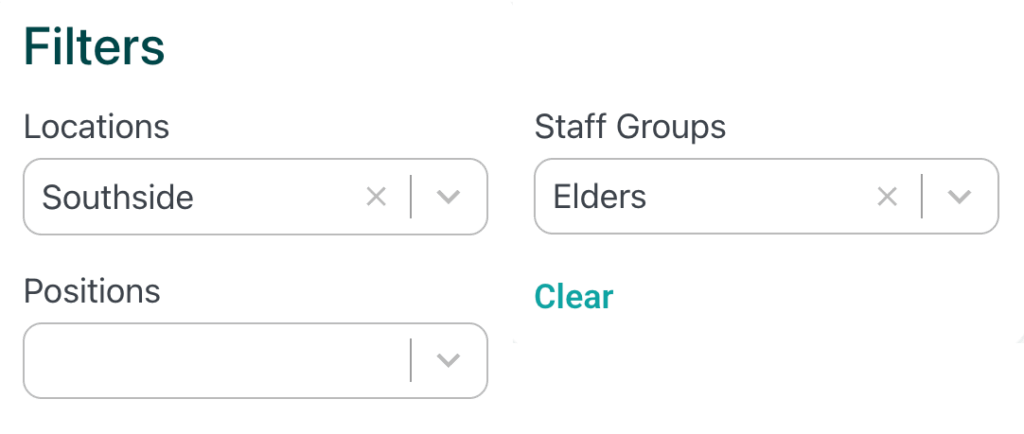The image size is (1024, 434).
Task: Expand the Locations dropdown arrow
Action: point(449,197)
